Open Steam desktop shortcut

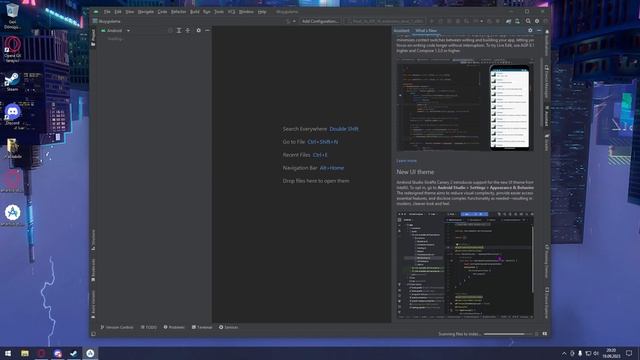tap(12, 82)
